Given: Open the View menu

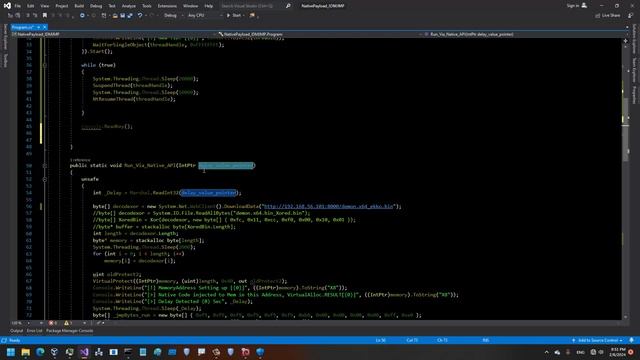Looking at the screenshot, I should point(44,6).
